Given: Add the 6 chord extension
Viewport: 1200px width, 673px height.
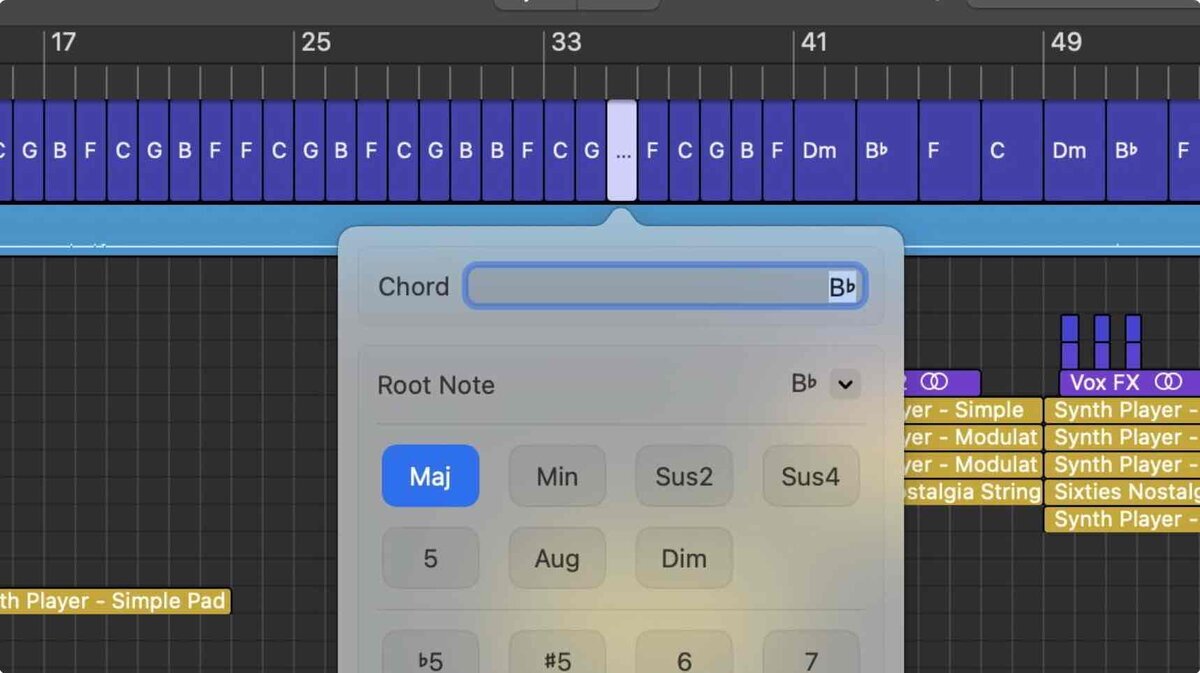Looking at the screenshot, I should [684, 654].
